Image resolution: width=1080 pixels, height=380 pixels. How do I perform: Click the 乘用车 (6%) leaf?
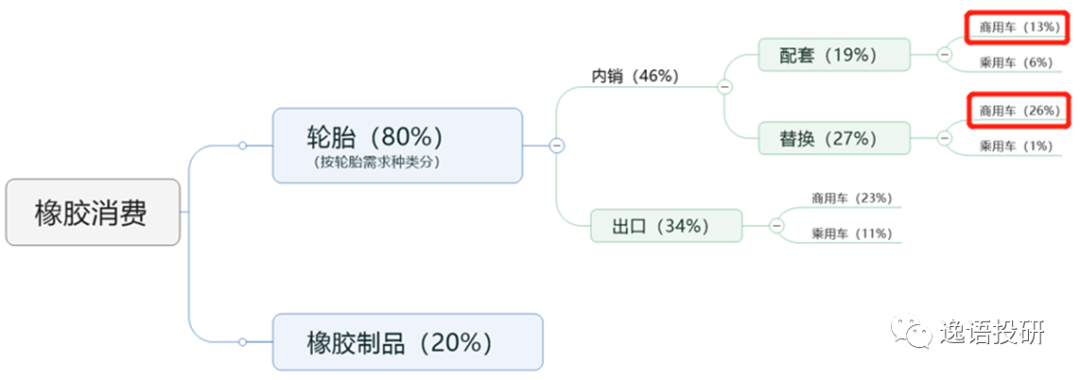click(x=1017, y=62)
